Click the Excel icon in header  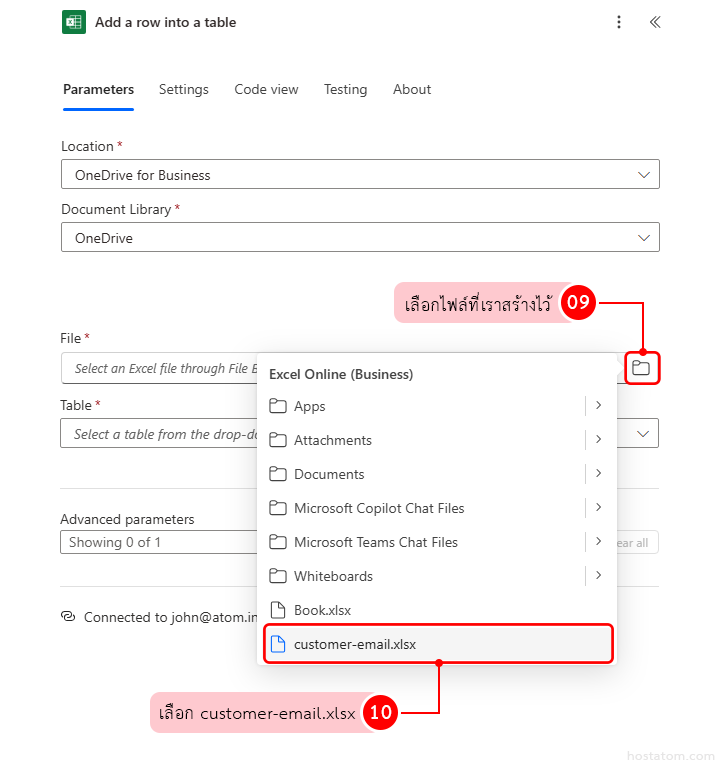coord(74,22)
